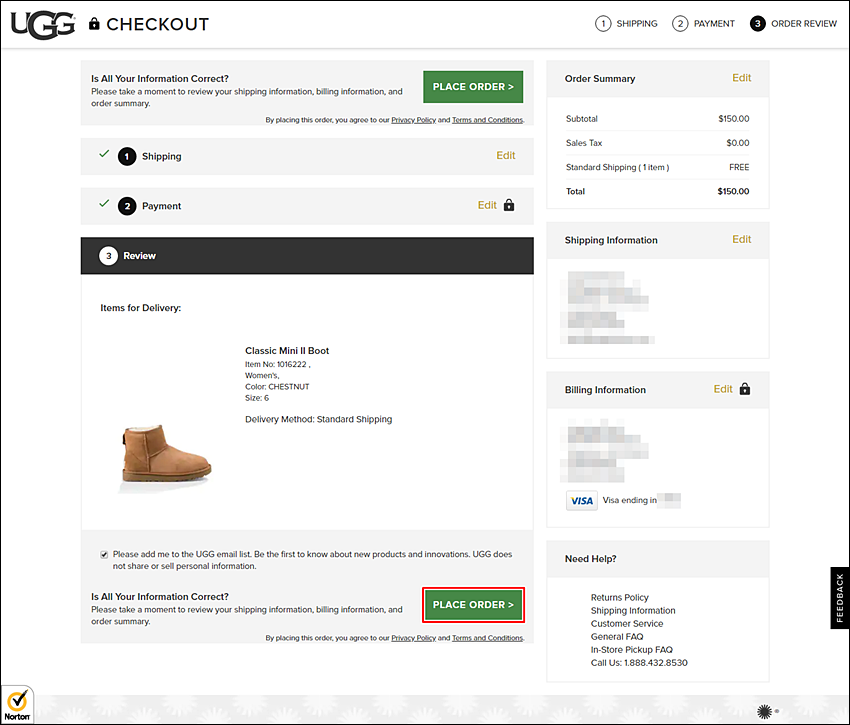The height and width of the screenshot is (725, 850).
Task: Edit the Billing Information panel
Action: tap(723, 389)
